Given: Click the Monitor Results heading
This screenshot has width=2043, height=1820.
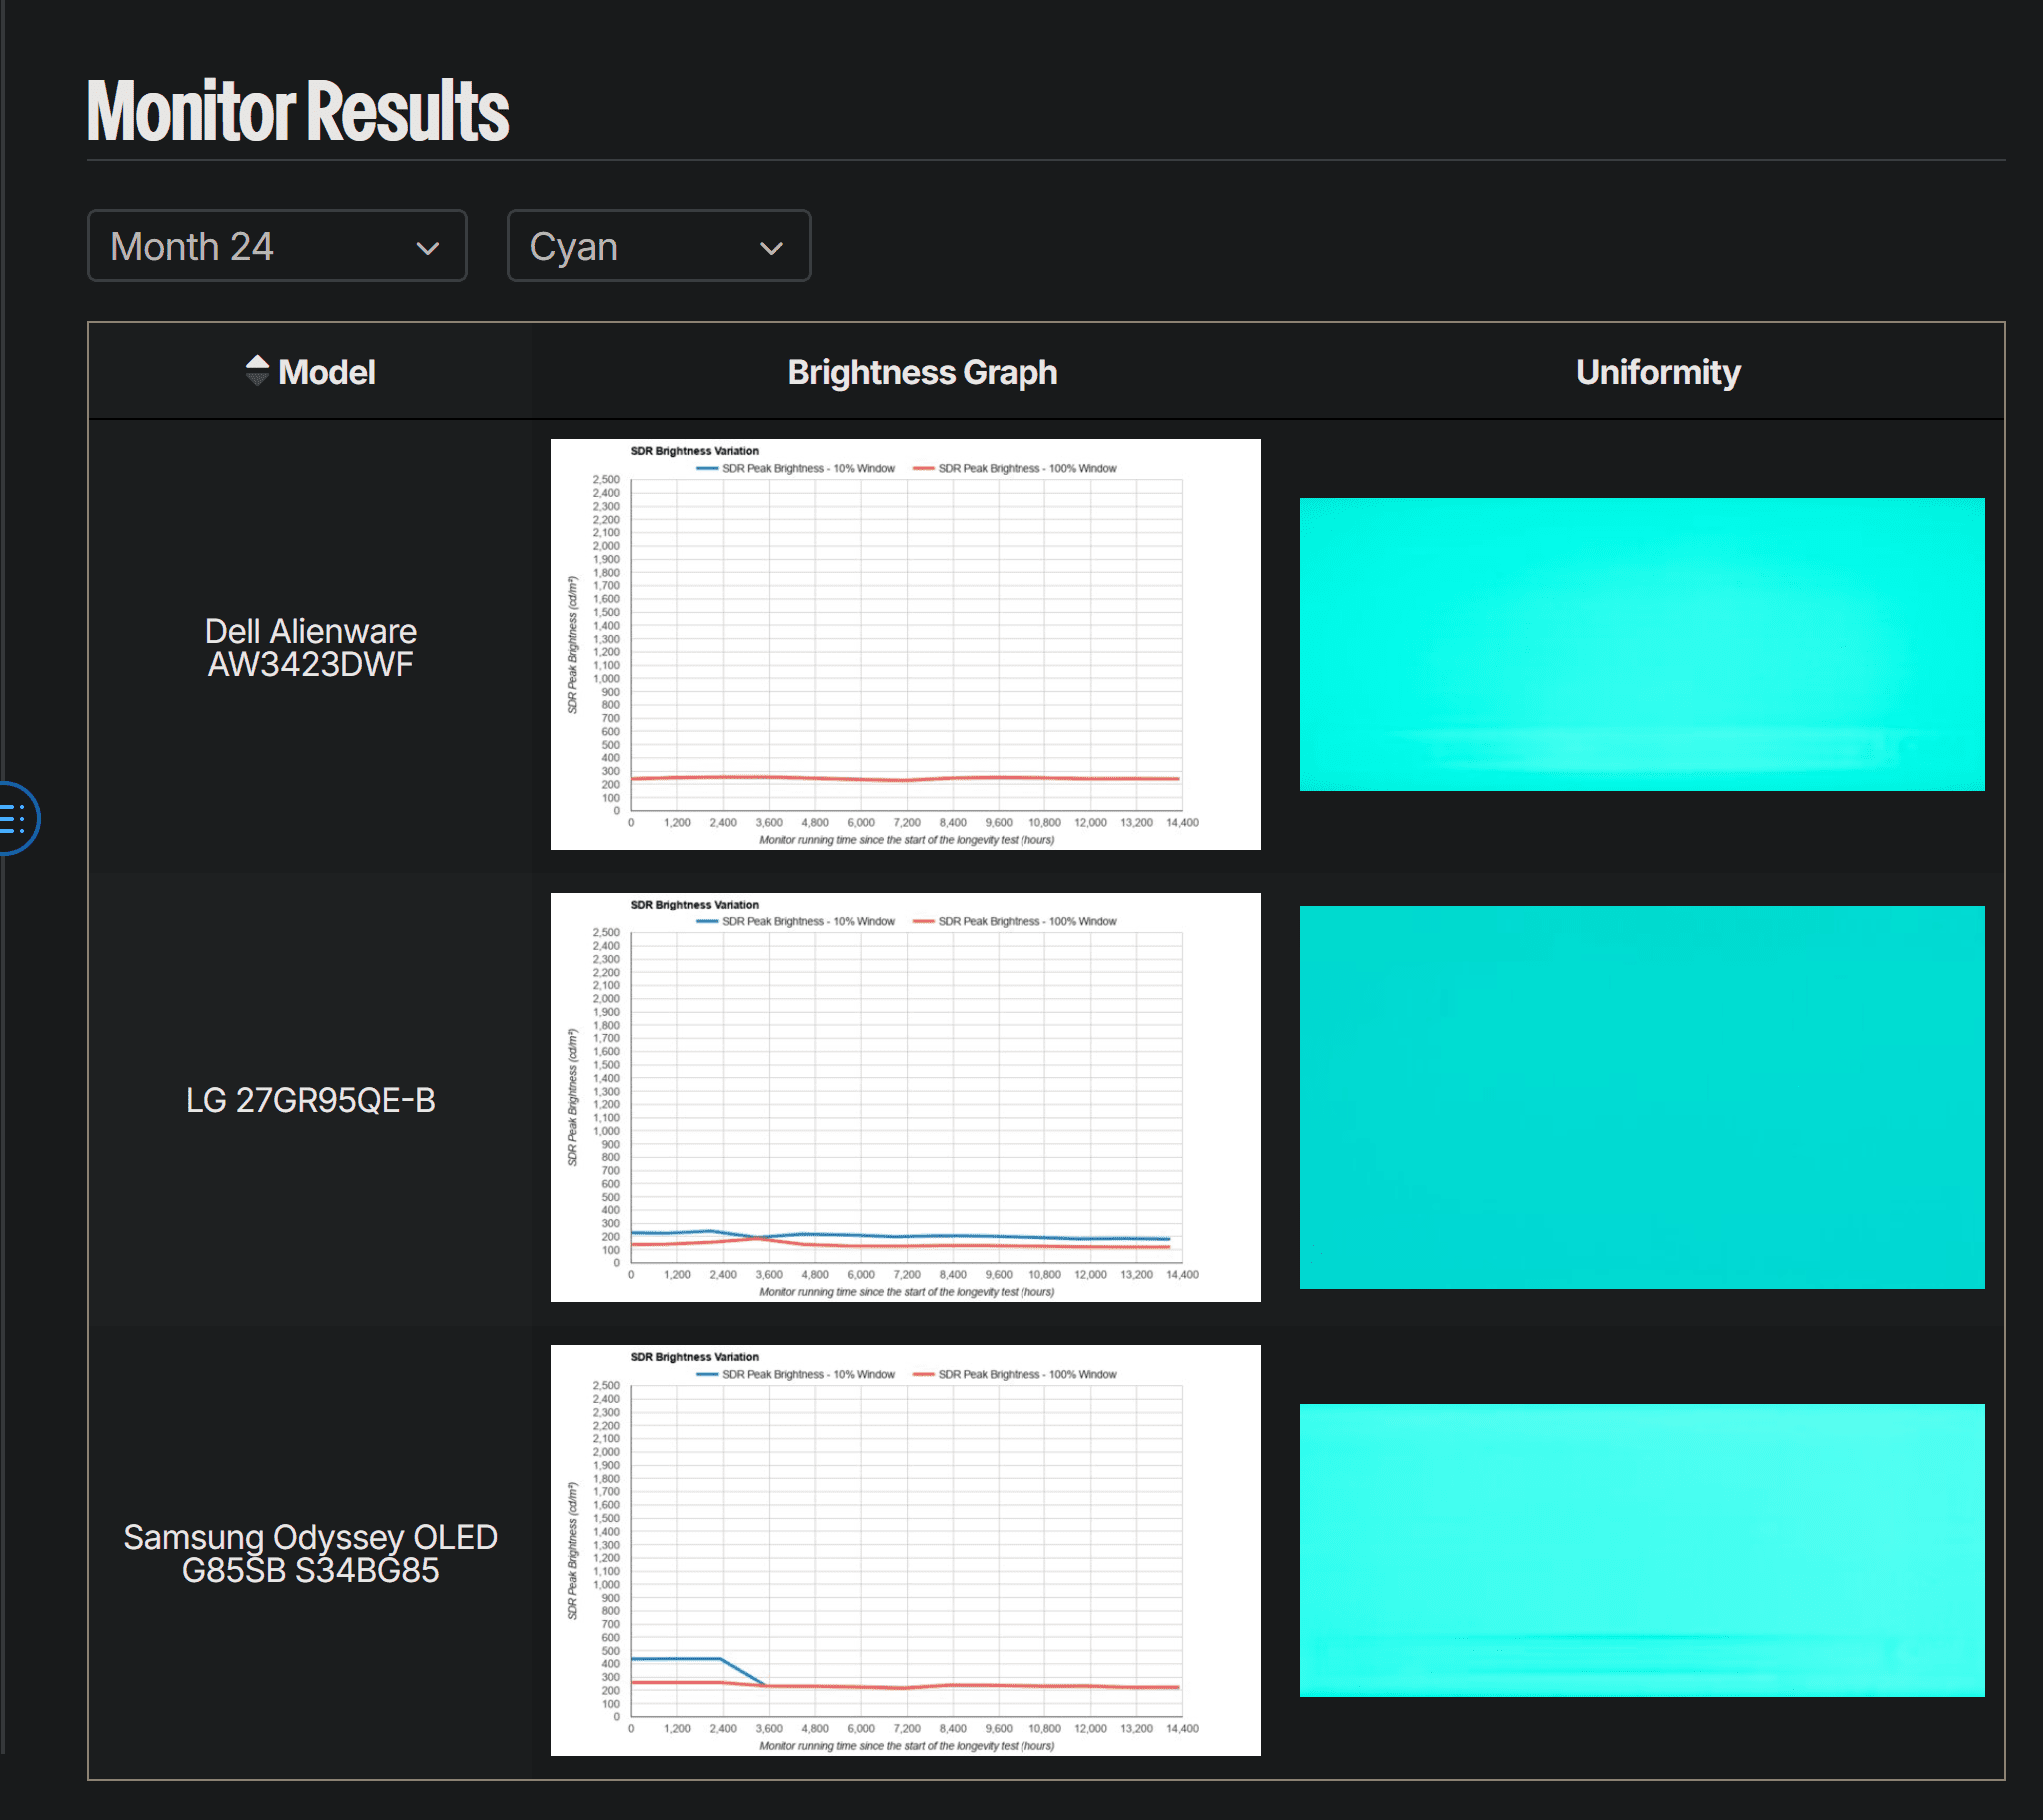Looking at the screenshot, I should click(x=298, y=111).
